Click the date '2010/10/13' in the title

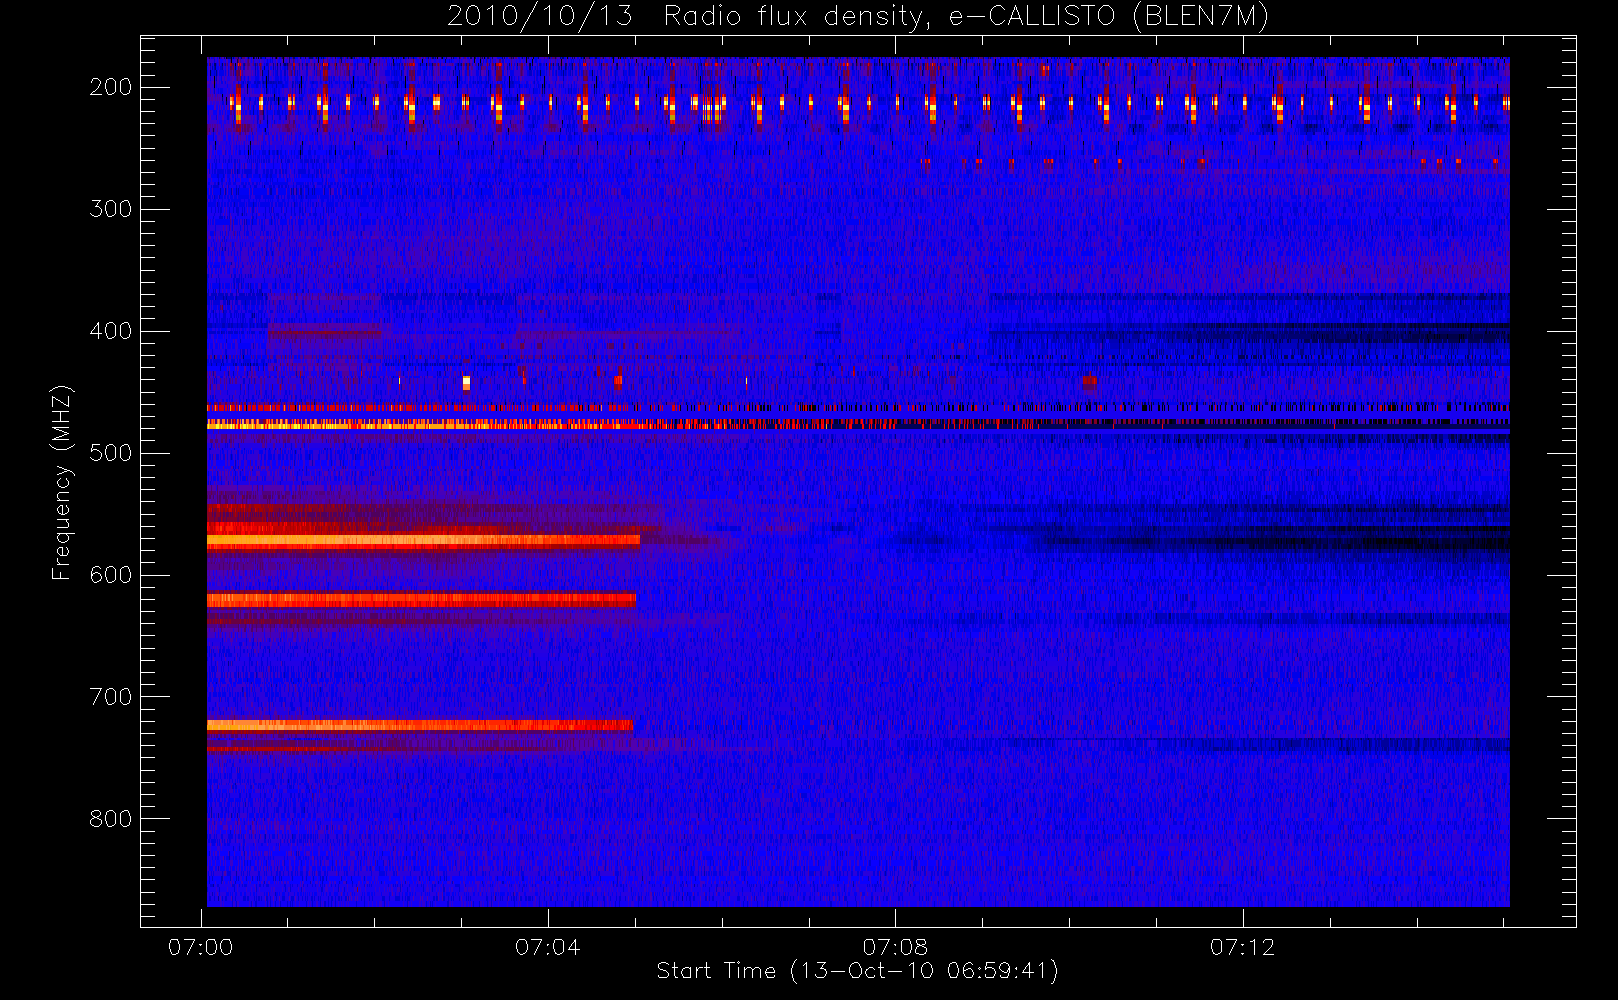point(540,17)
